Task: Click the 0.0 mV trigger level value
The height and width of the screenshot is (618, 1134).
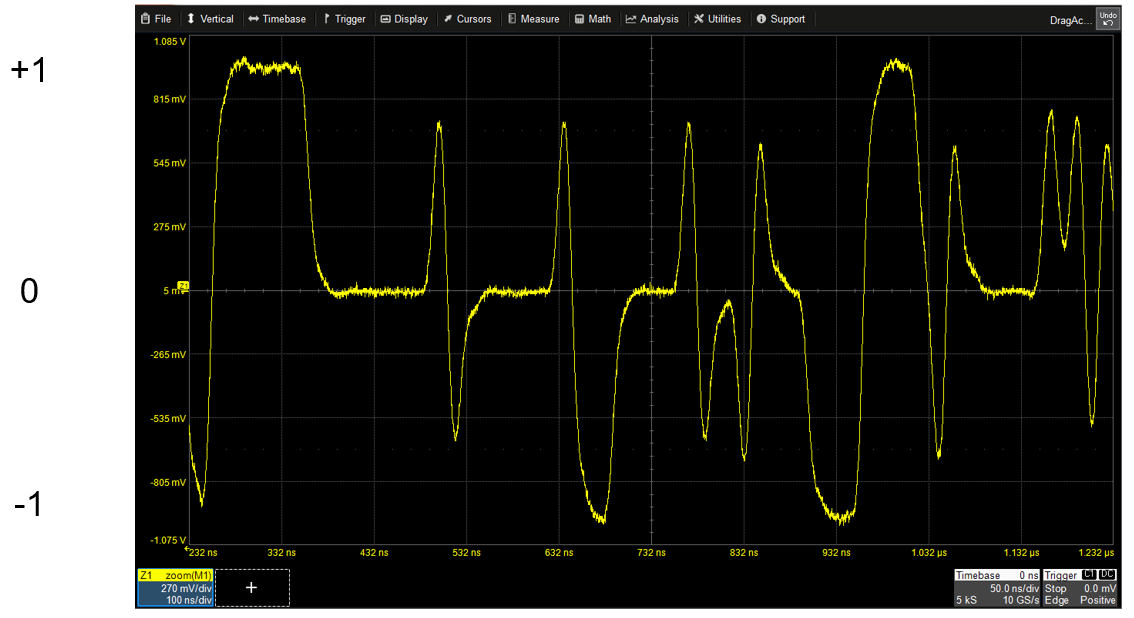Action: point(1100,588)
